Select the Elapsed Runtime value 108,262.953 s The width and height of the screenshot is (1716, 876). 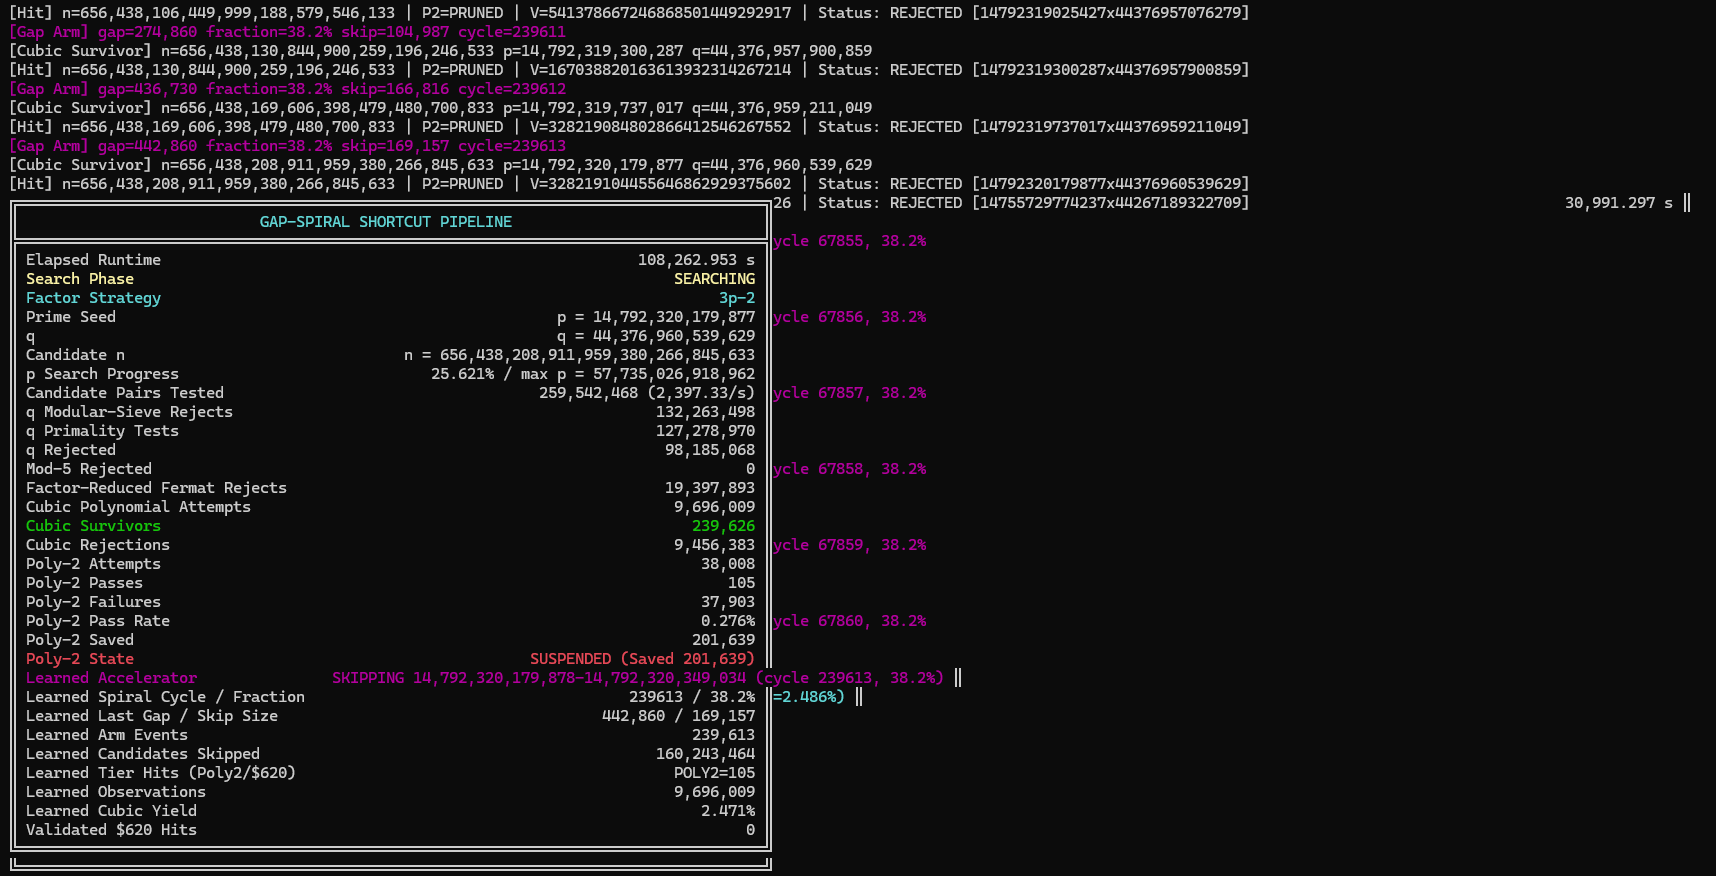pos(696,260)
